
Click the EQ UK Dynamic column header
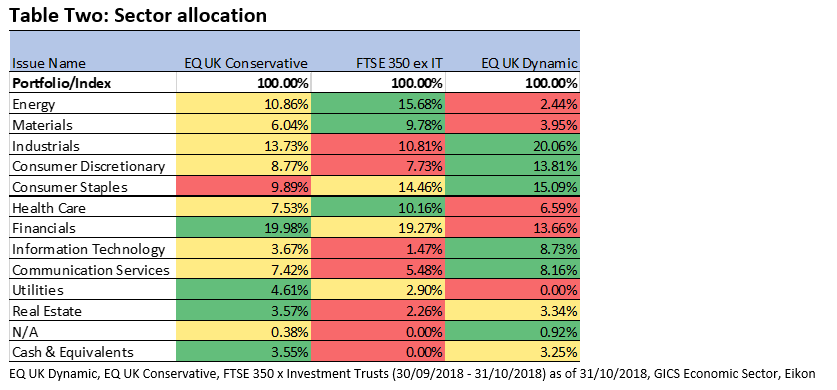529,63
